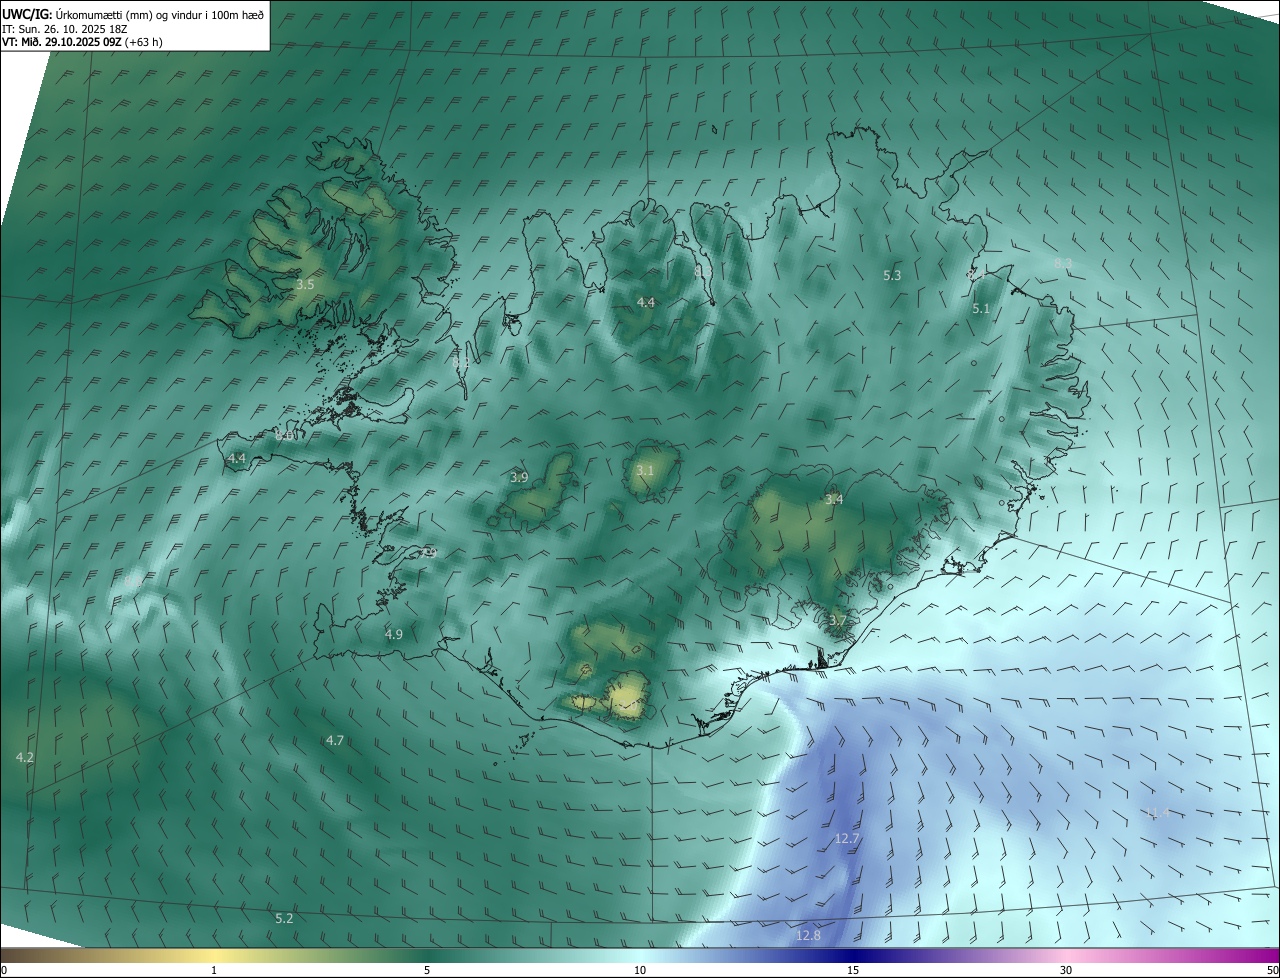1280x978 pixels.
Task: Click the 4.9 value on the southwest peninsula
Action: click(x=393, y=634)
